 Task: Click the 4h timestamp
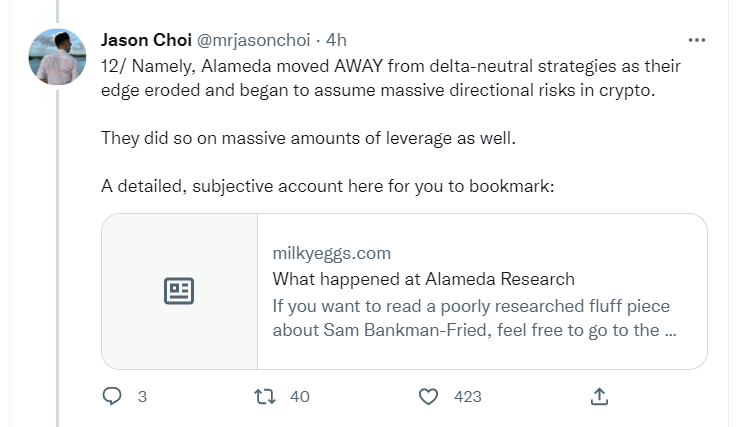[336, 40]
